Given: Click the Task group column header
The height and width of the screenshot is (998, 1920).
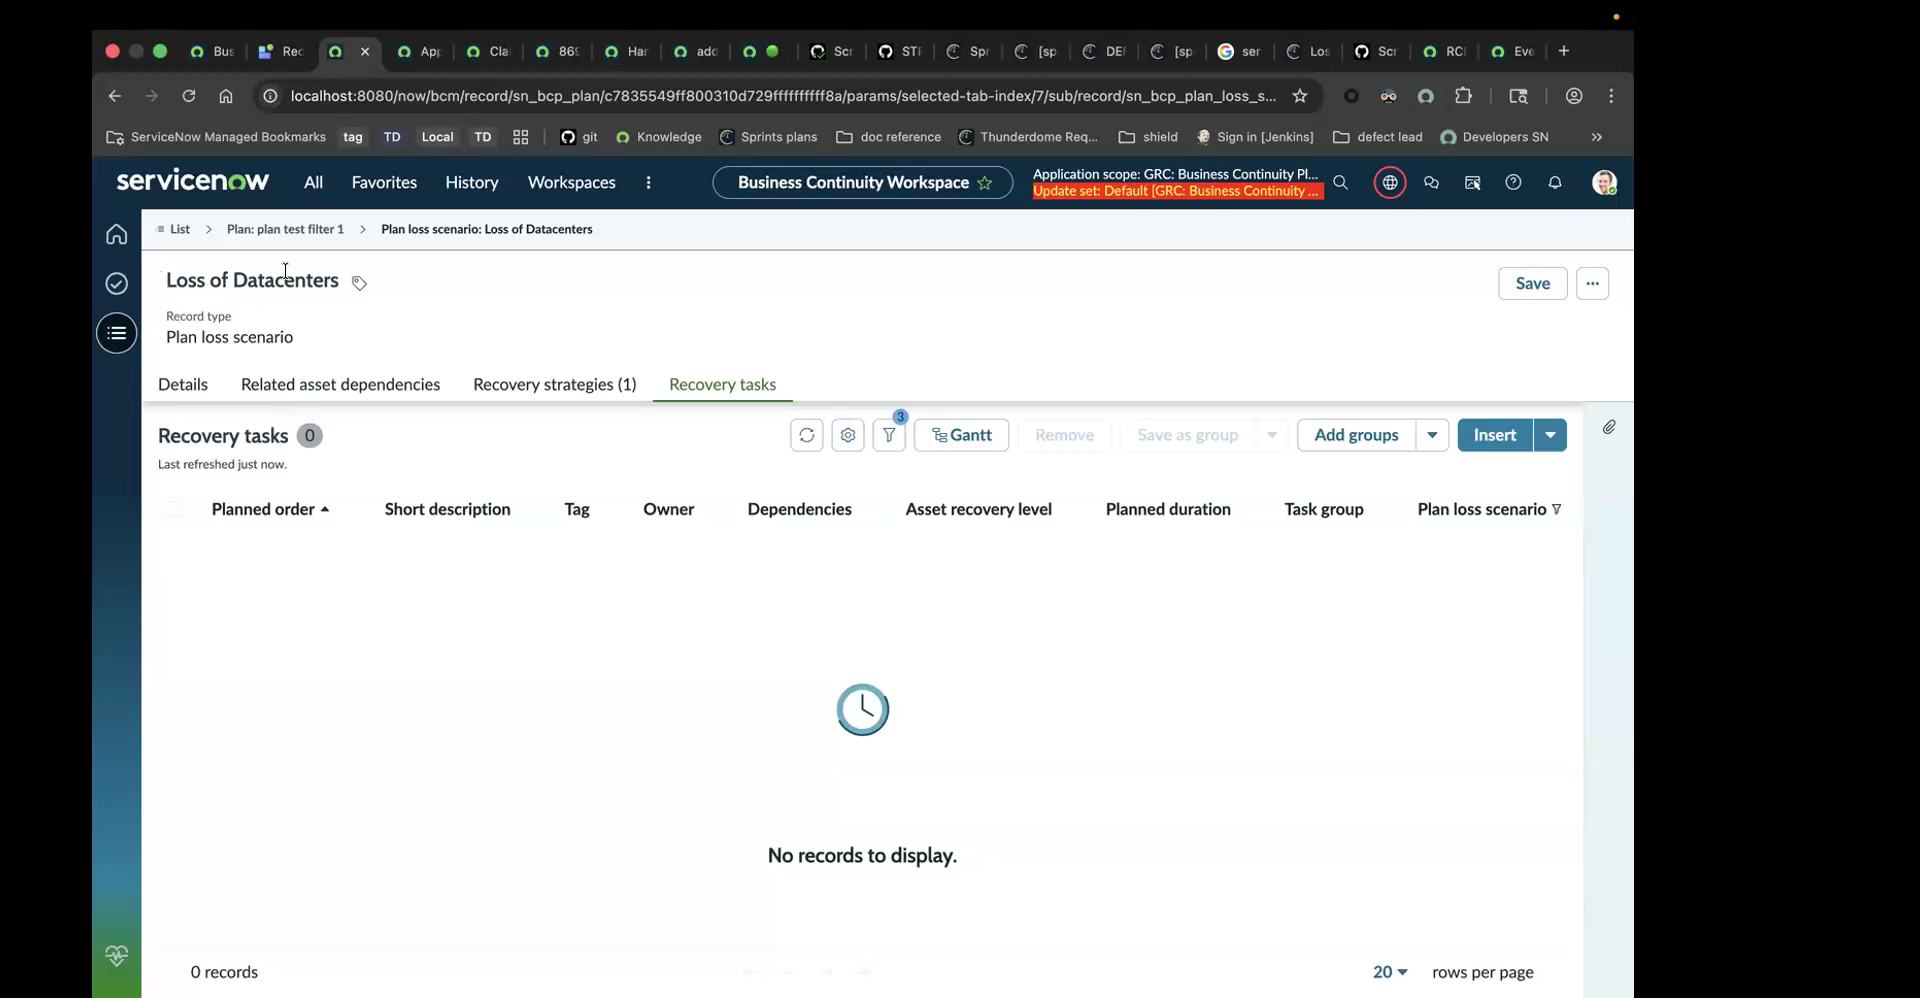Looking at the screenshot, I should 1324,510.
